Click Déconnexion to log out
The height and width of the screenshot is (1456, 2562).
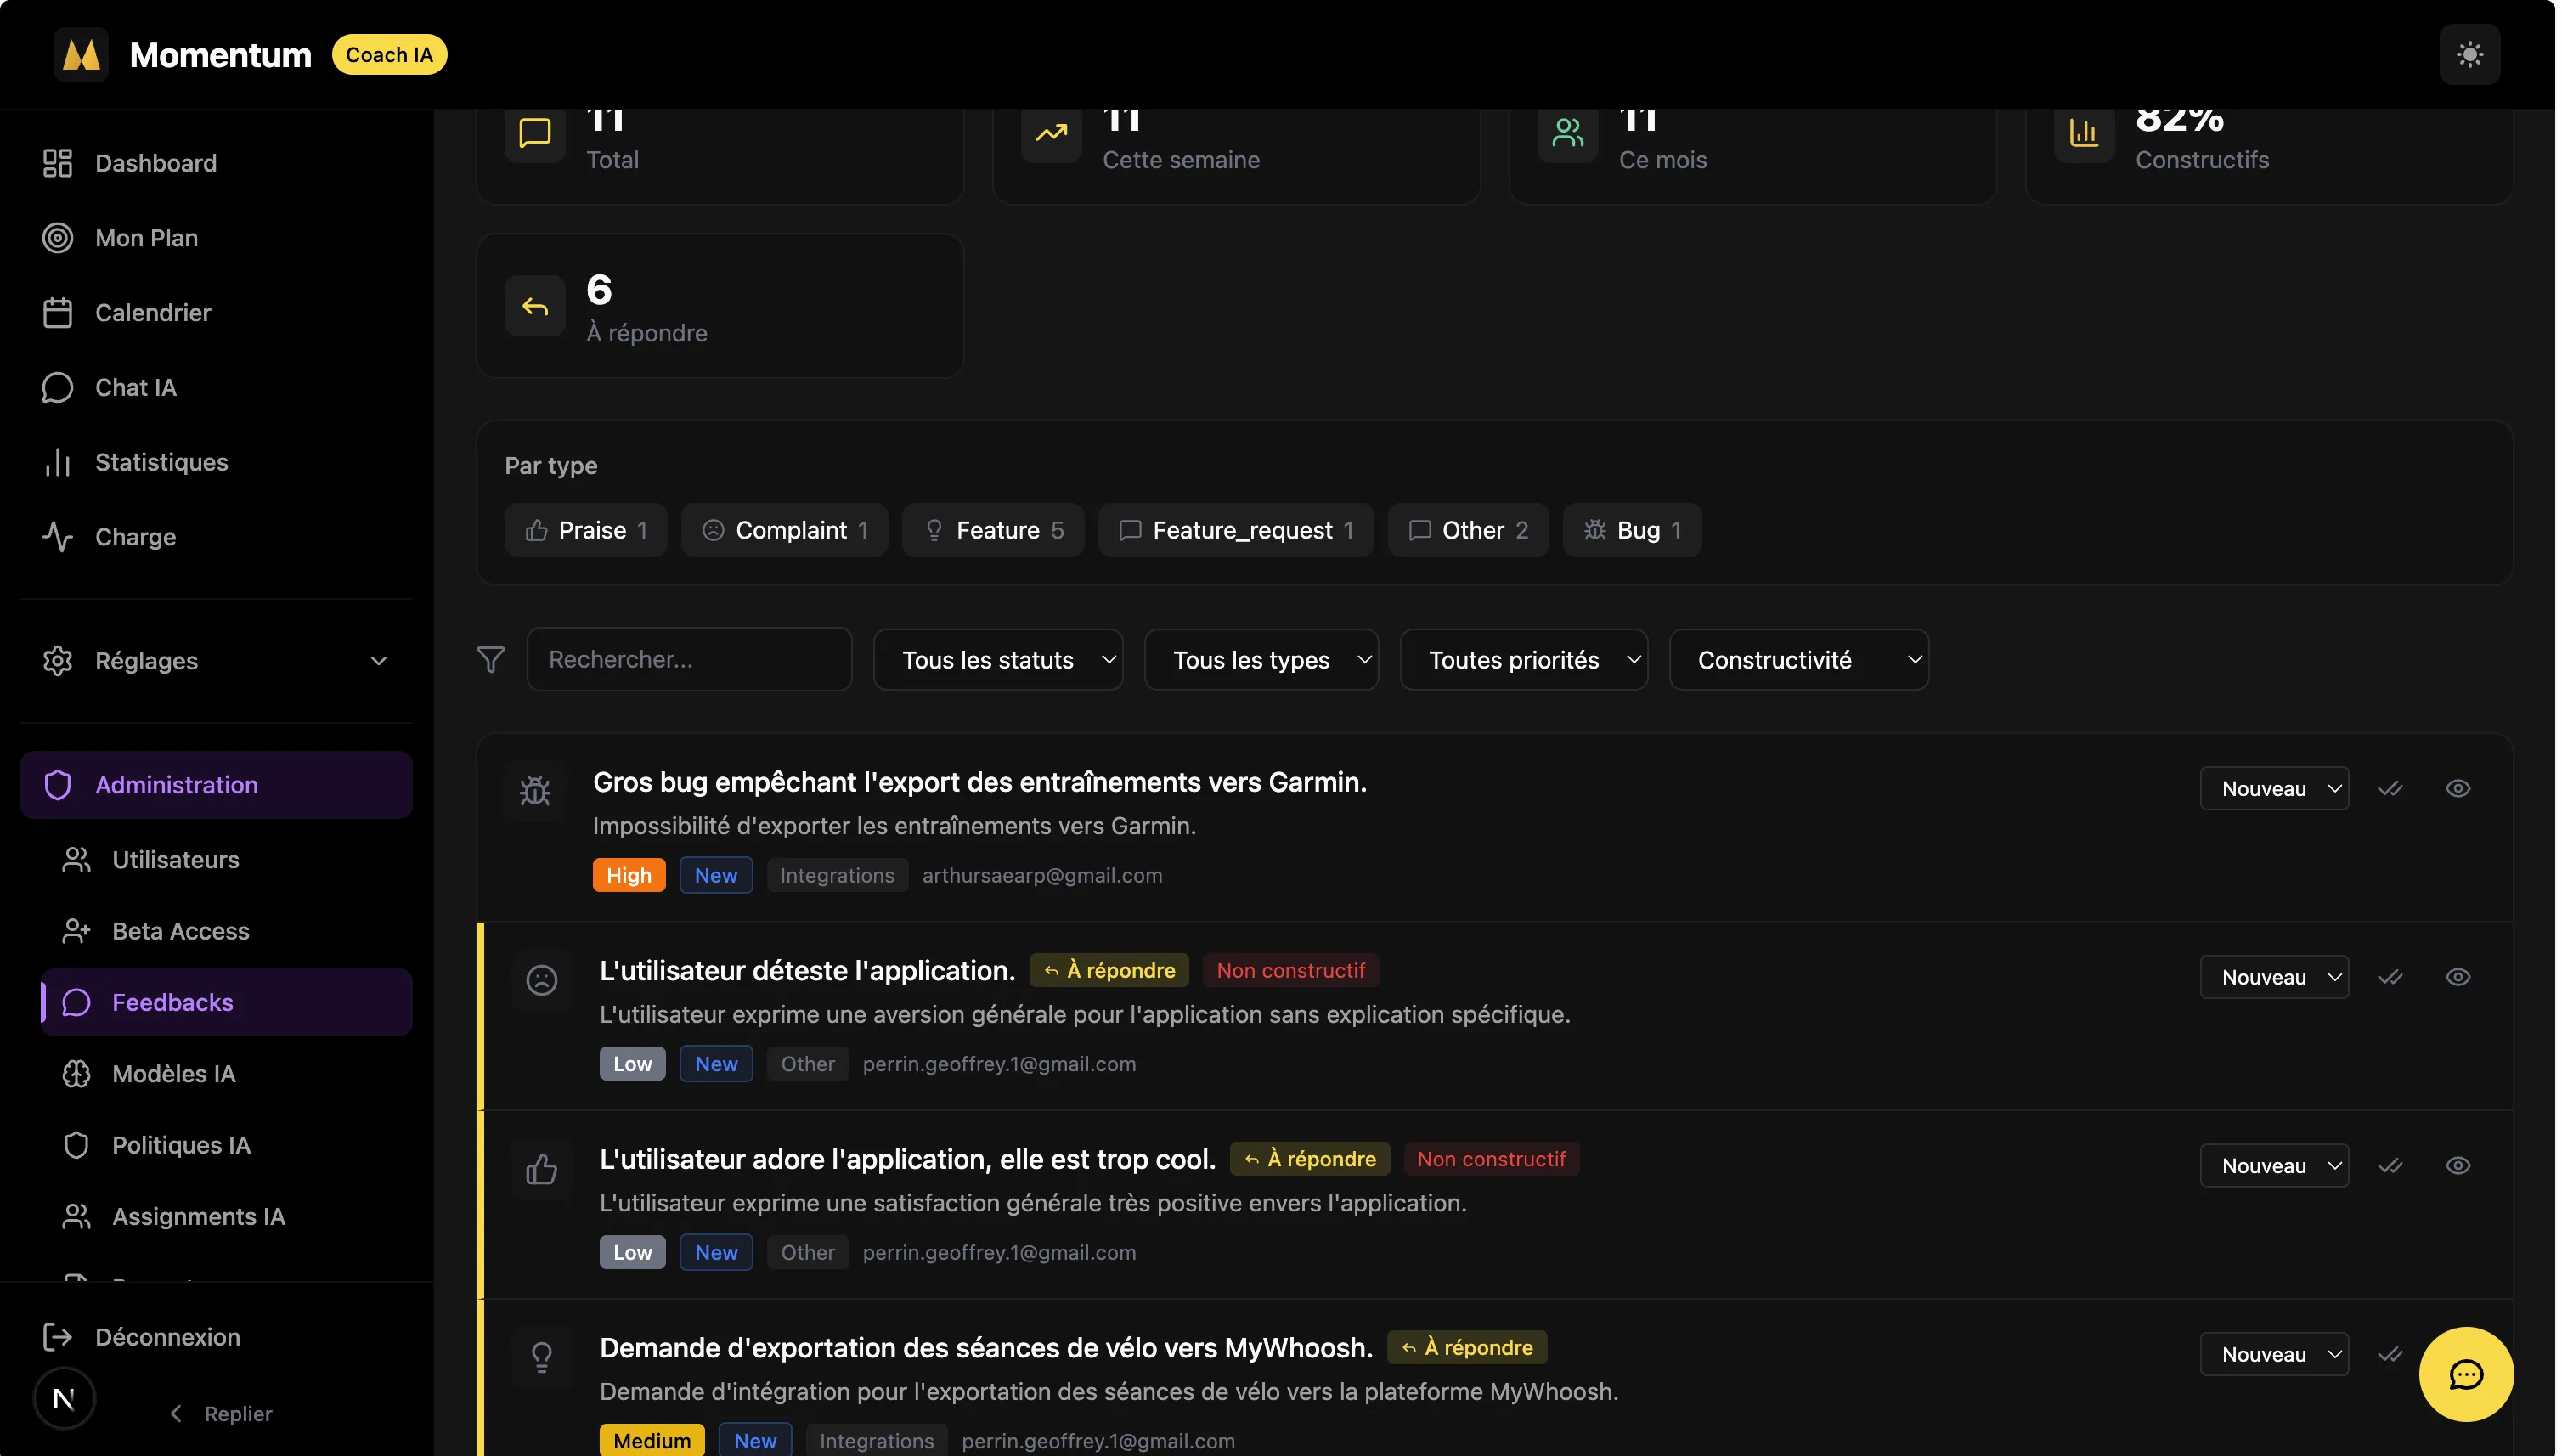(167, 1337)
